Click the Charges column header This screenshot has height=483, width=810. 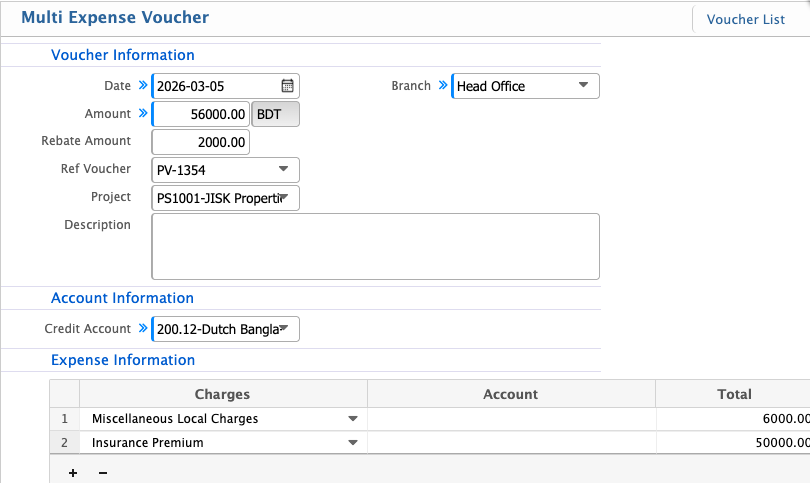(222, 394)
